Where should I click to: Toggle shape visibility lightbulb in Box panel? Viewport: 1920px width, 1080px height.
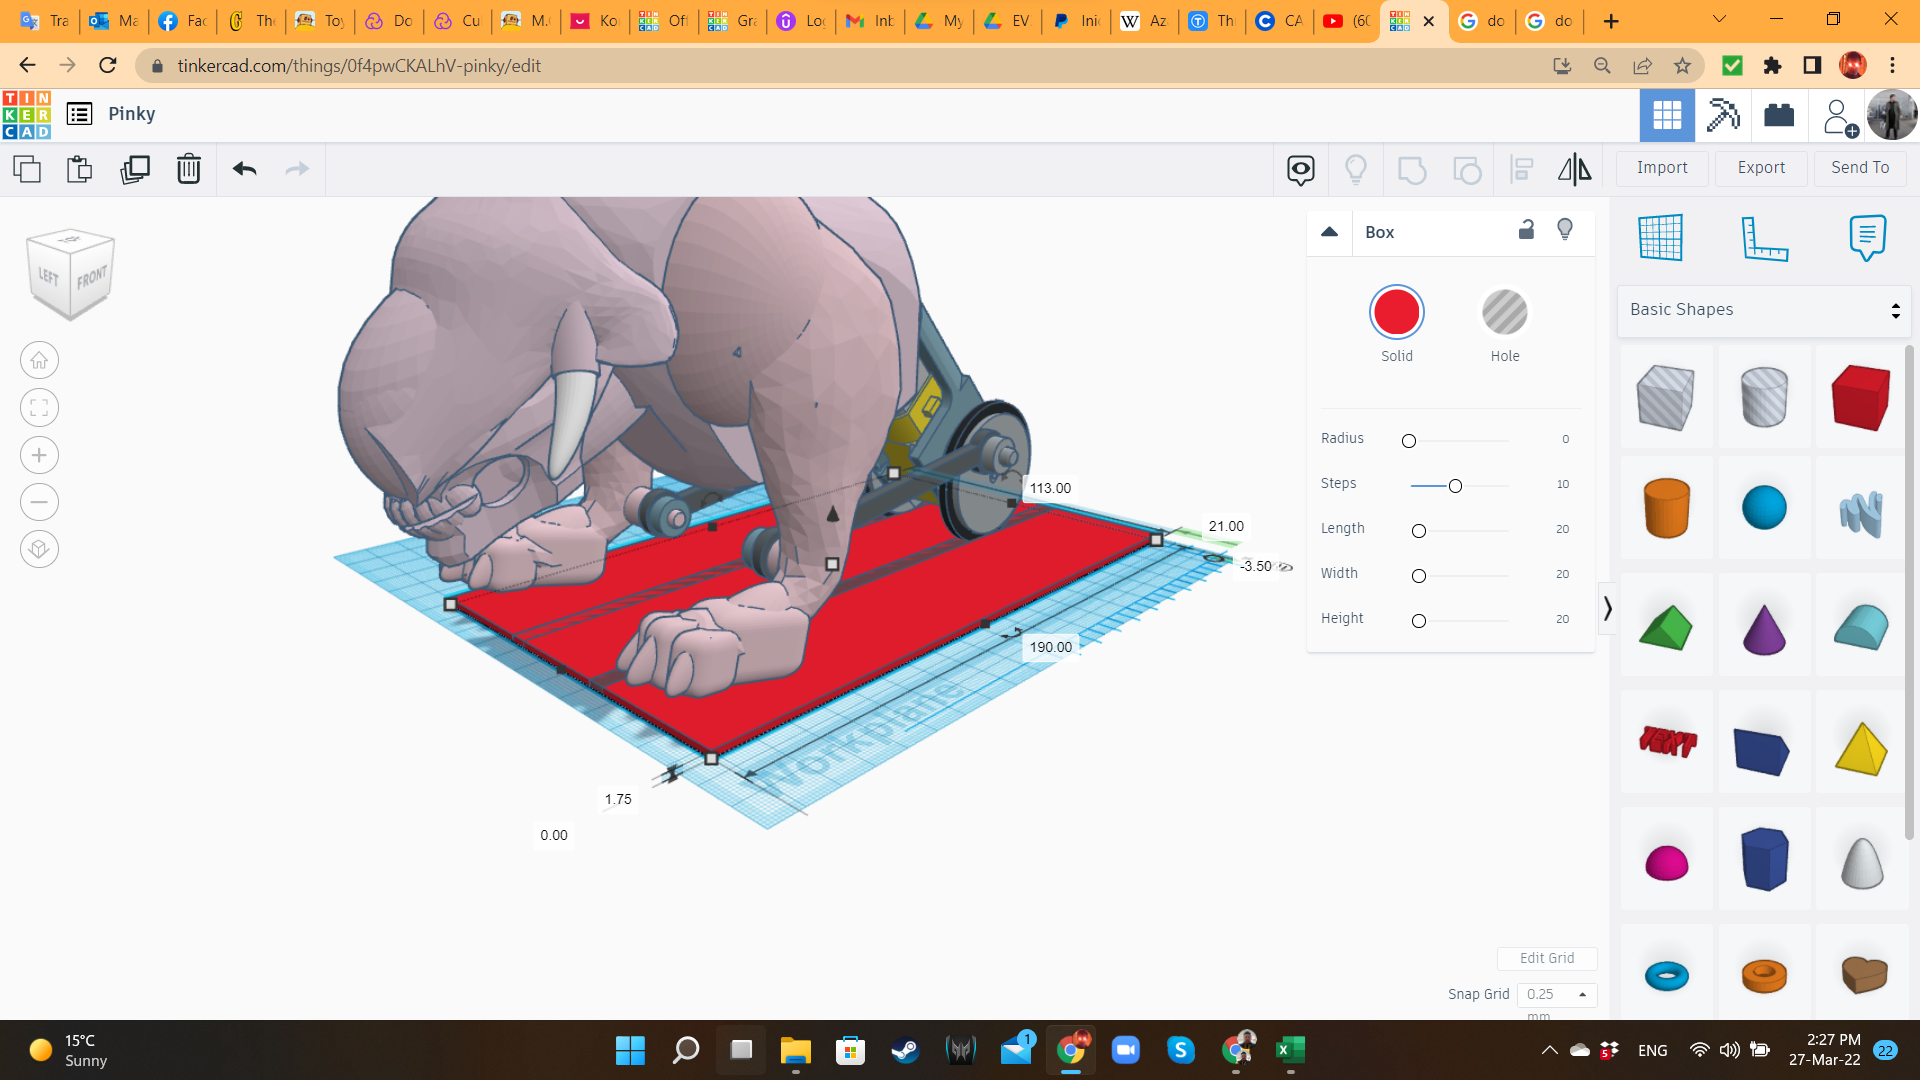point(1565,230)
